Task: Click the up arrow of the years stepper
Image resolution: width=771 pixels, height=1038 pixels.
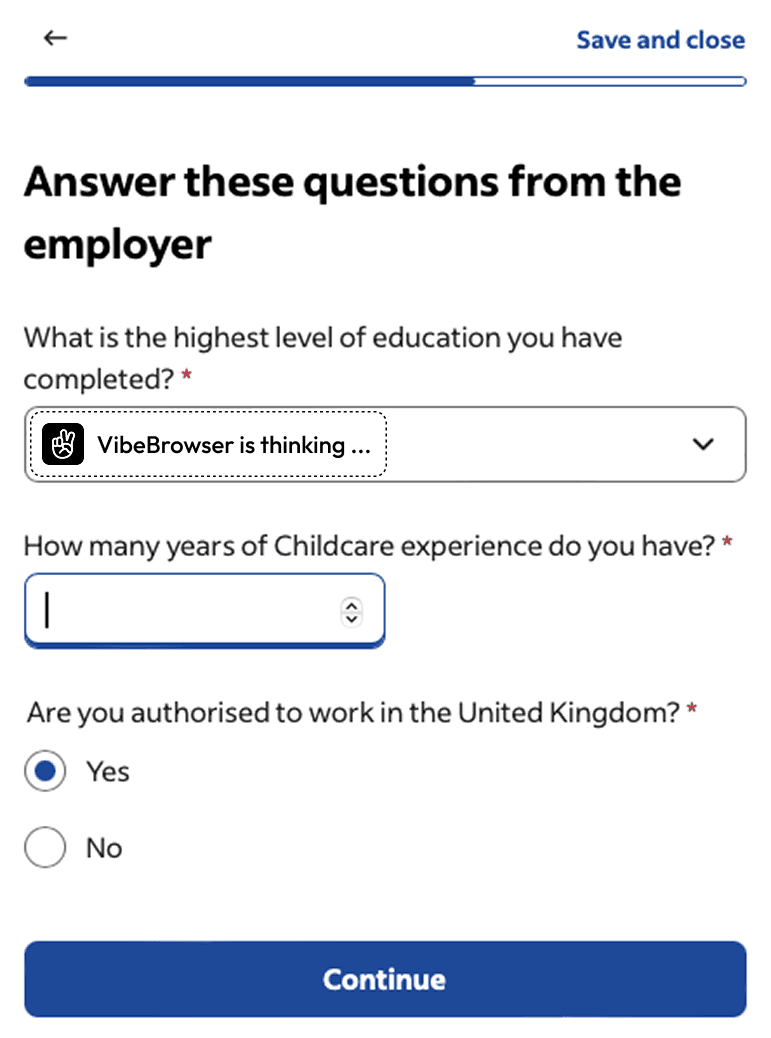Action: pyautogui.click(x=351, y=603)
